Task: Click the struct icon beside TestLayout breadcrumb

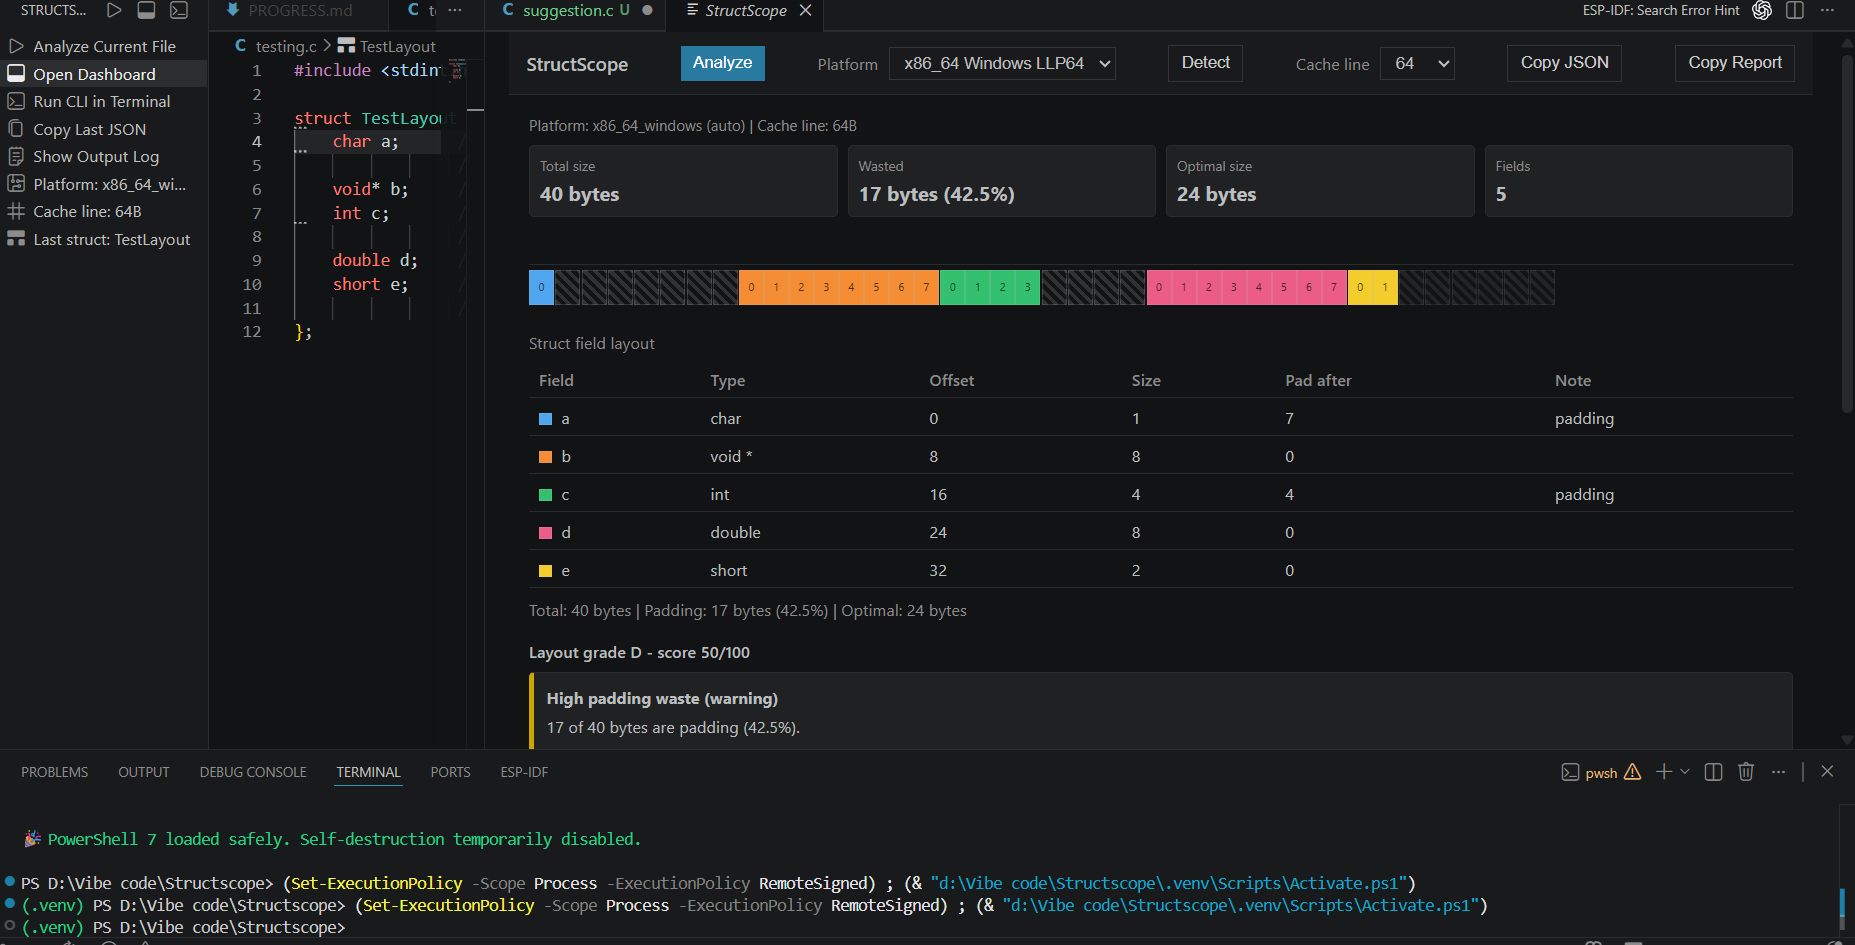Action: (x=346, y=45)
